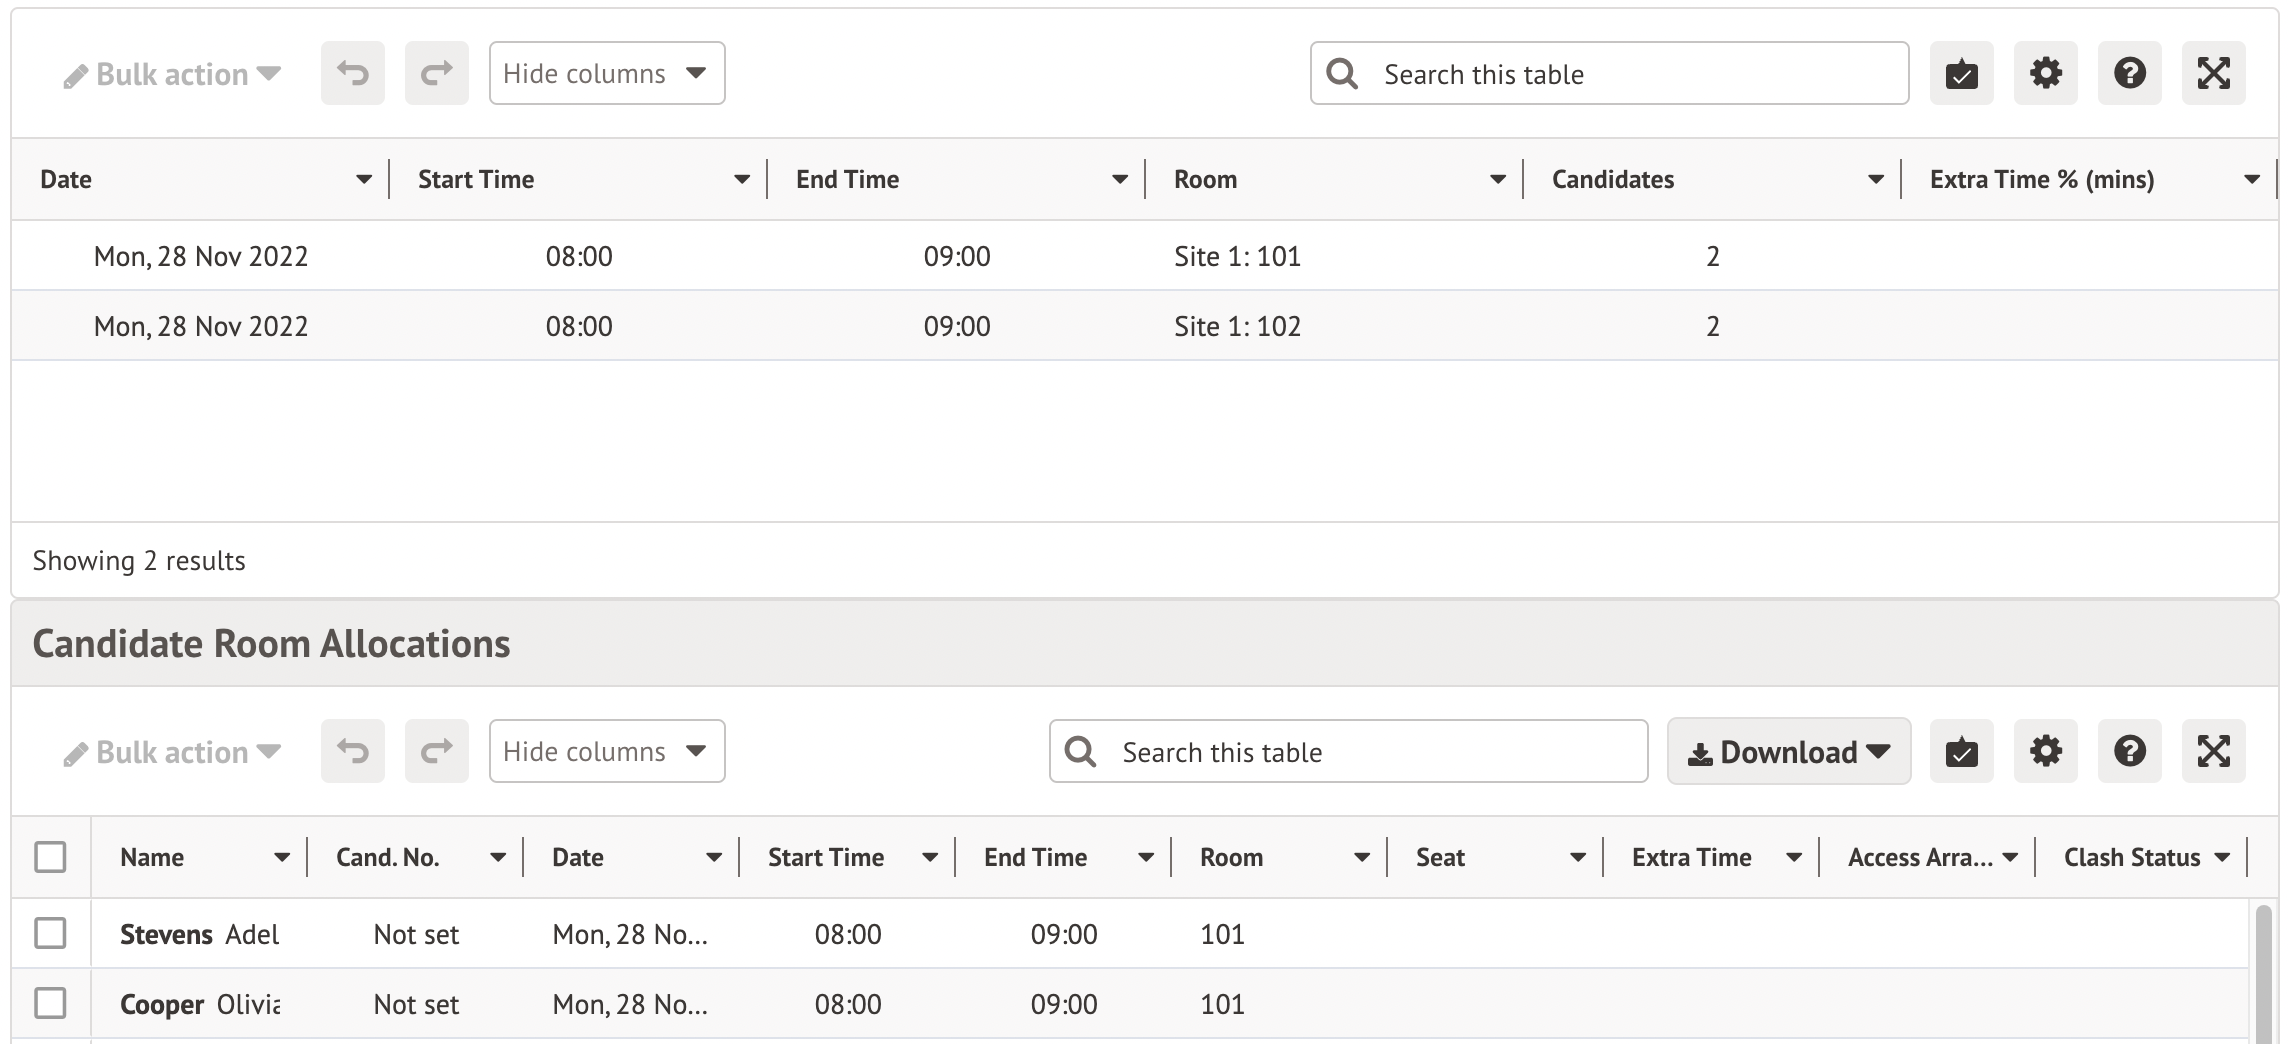The width and height of the screenshot is (2288, 1044).
Task: Open Download dropdown in Candidate Room Allocations
Action: 1788,751
